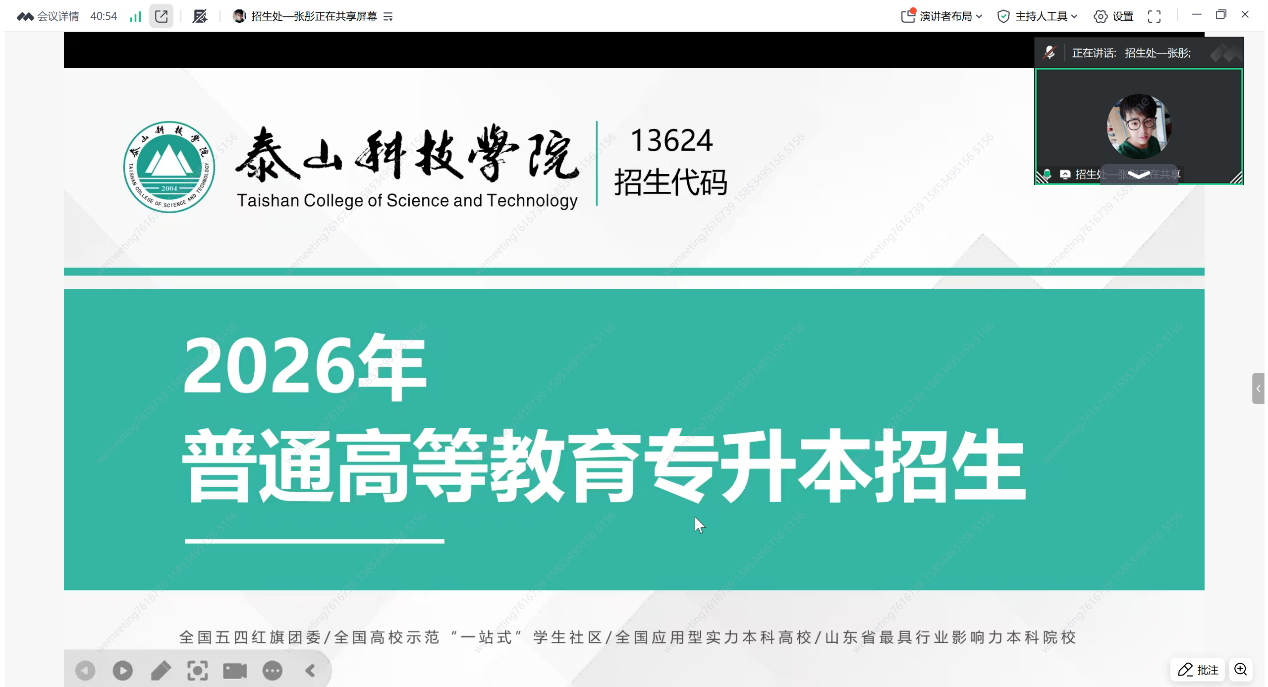Toggle the camera in the slideshow toolbar

[x=235, y=671]
